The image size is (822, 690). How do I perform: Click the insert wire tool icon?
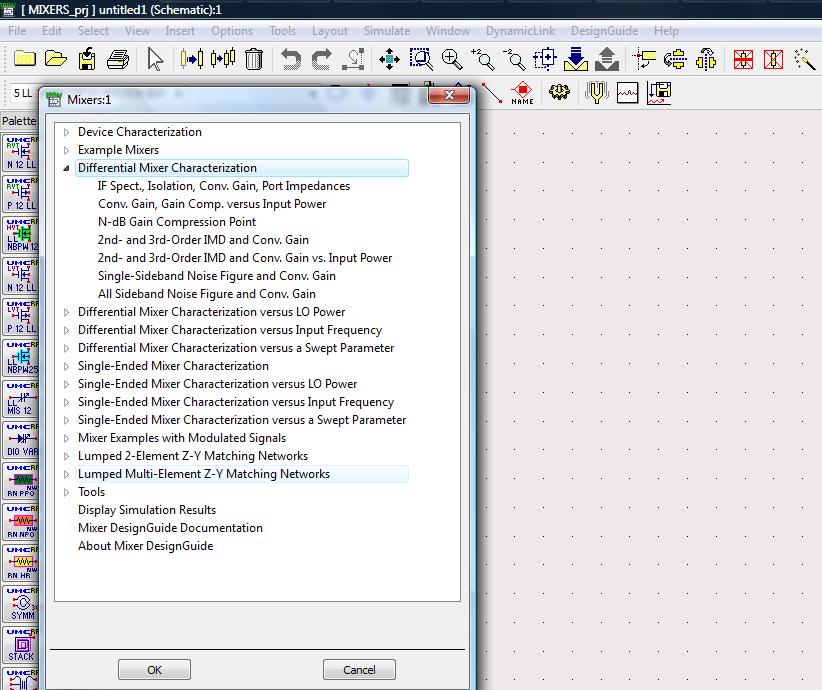(x=492, y=93)
